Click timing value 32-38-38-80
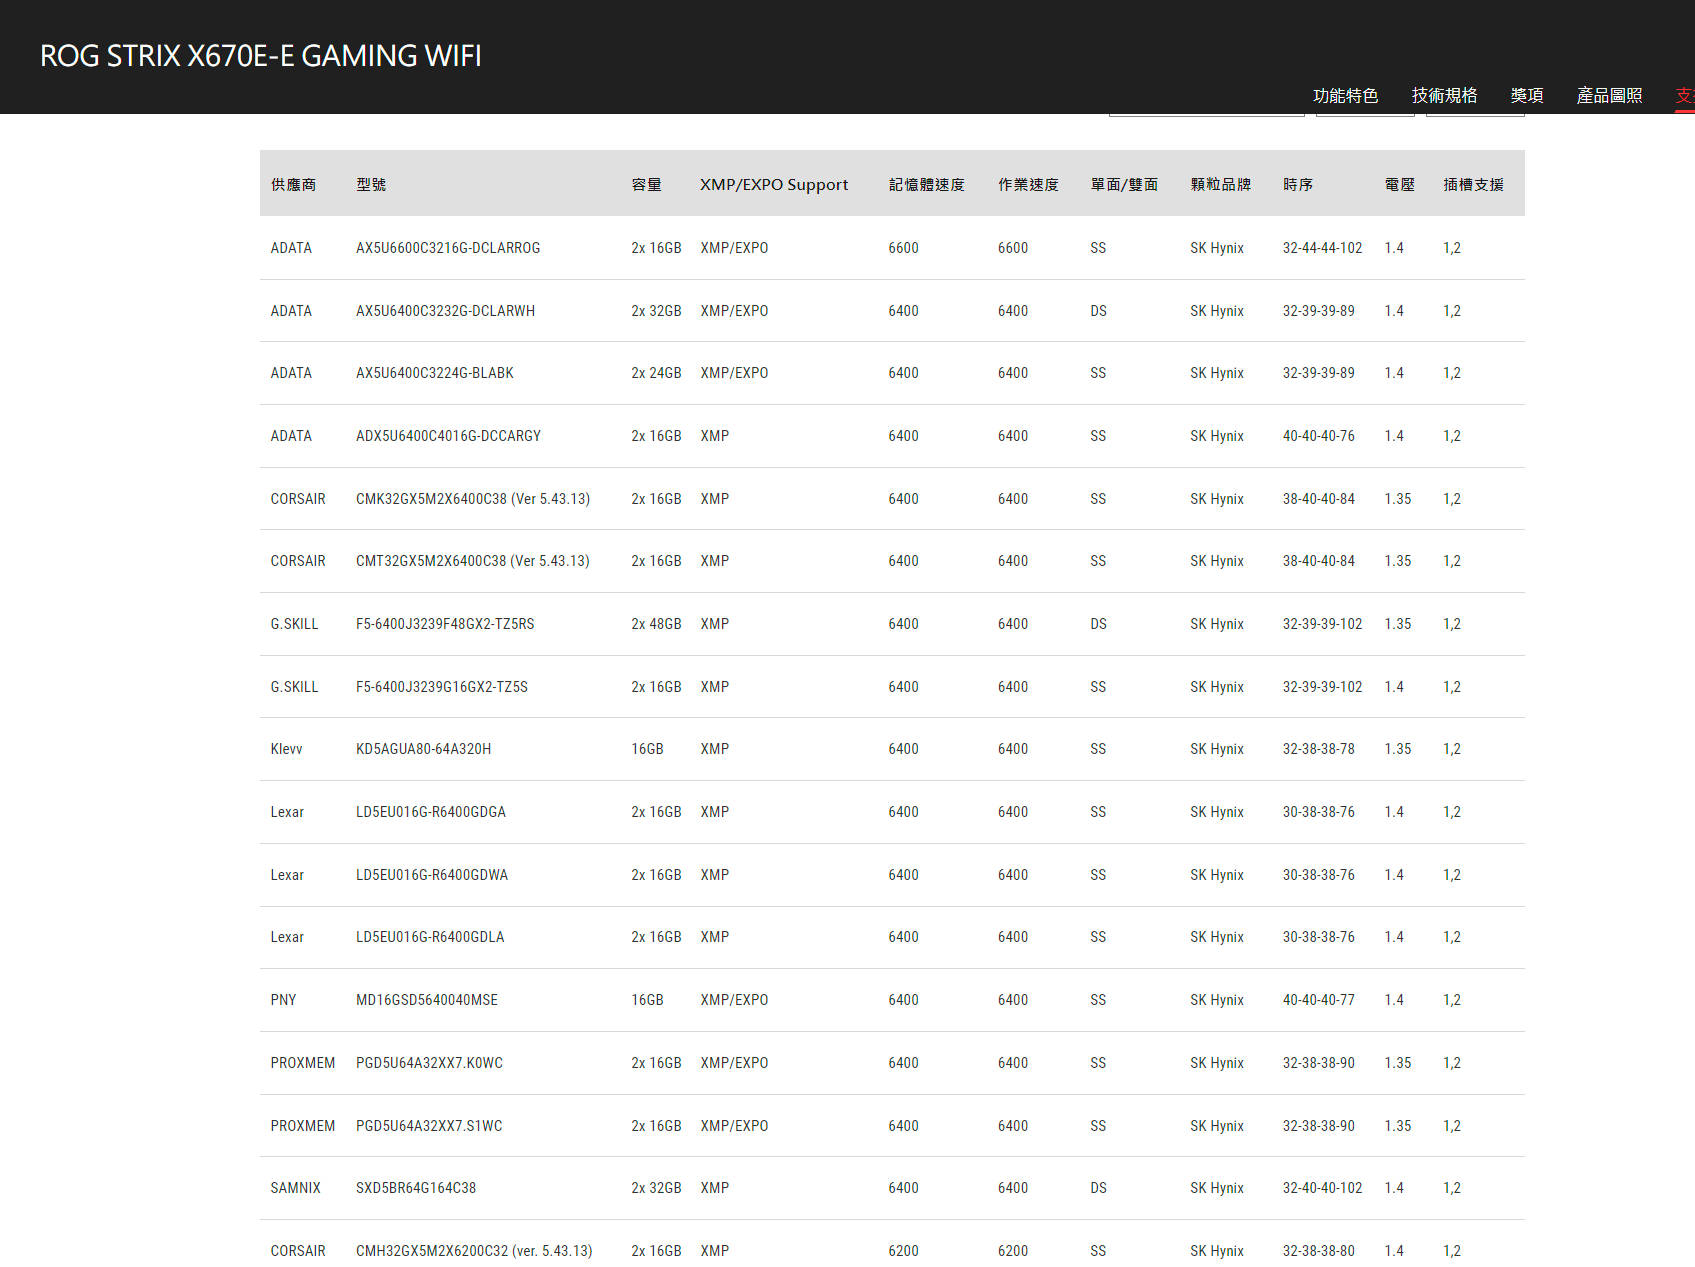The height and width of the screenshot is (1267, 1695). [x=1319, y=1251]
